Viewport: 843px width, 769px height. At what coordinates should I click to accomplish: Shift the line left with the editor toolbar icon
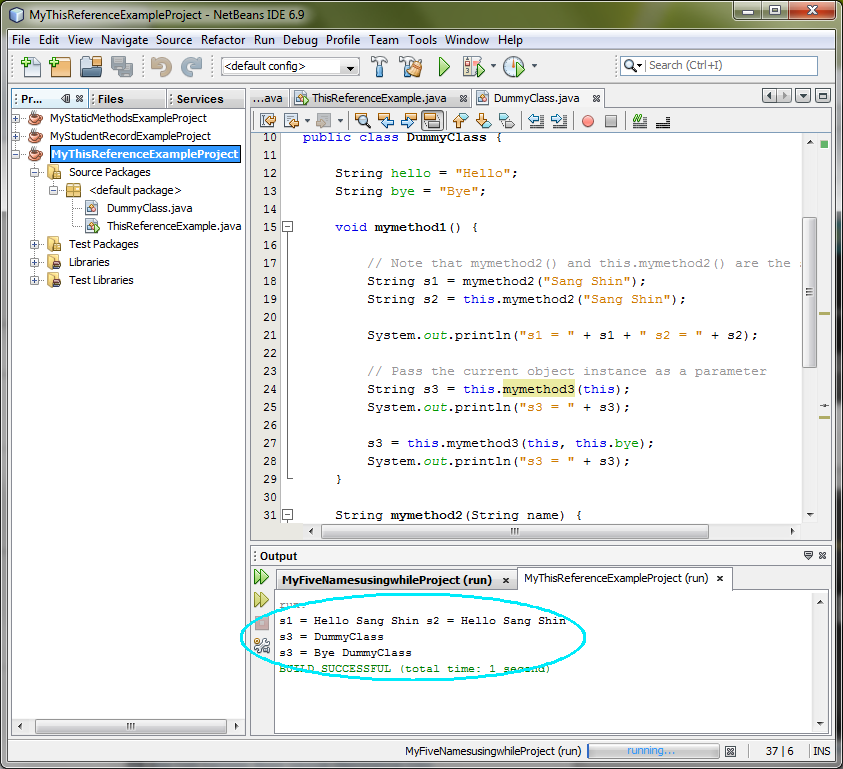click(535, 120)
